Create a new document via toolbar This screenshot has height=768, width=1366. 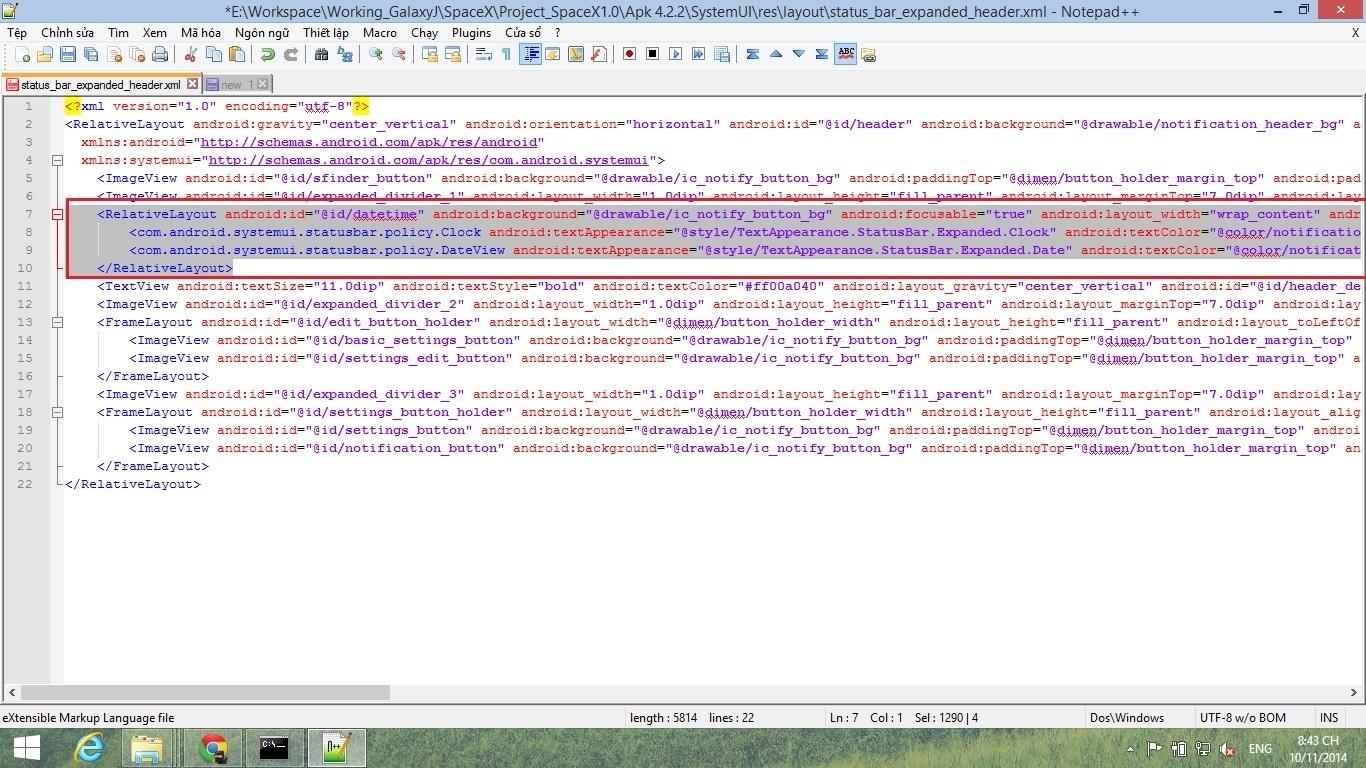pyautogui.click(x=22, y=54)
